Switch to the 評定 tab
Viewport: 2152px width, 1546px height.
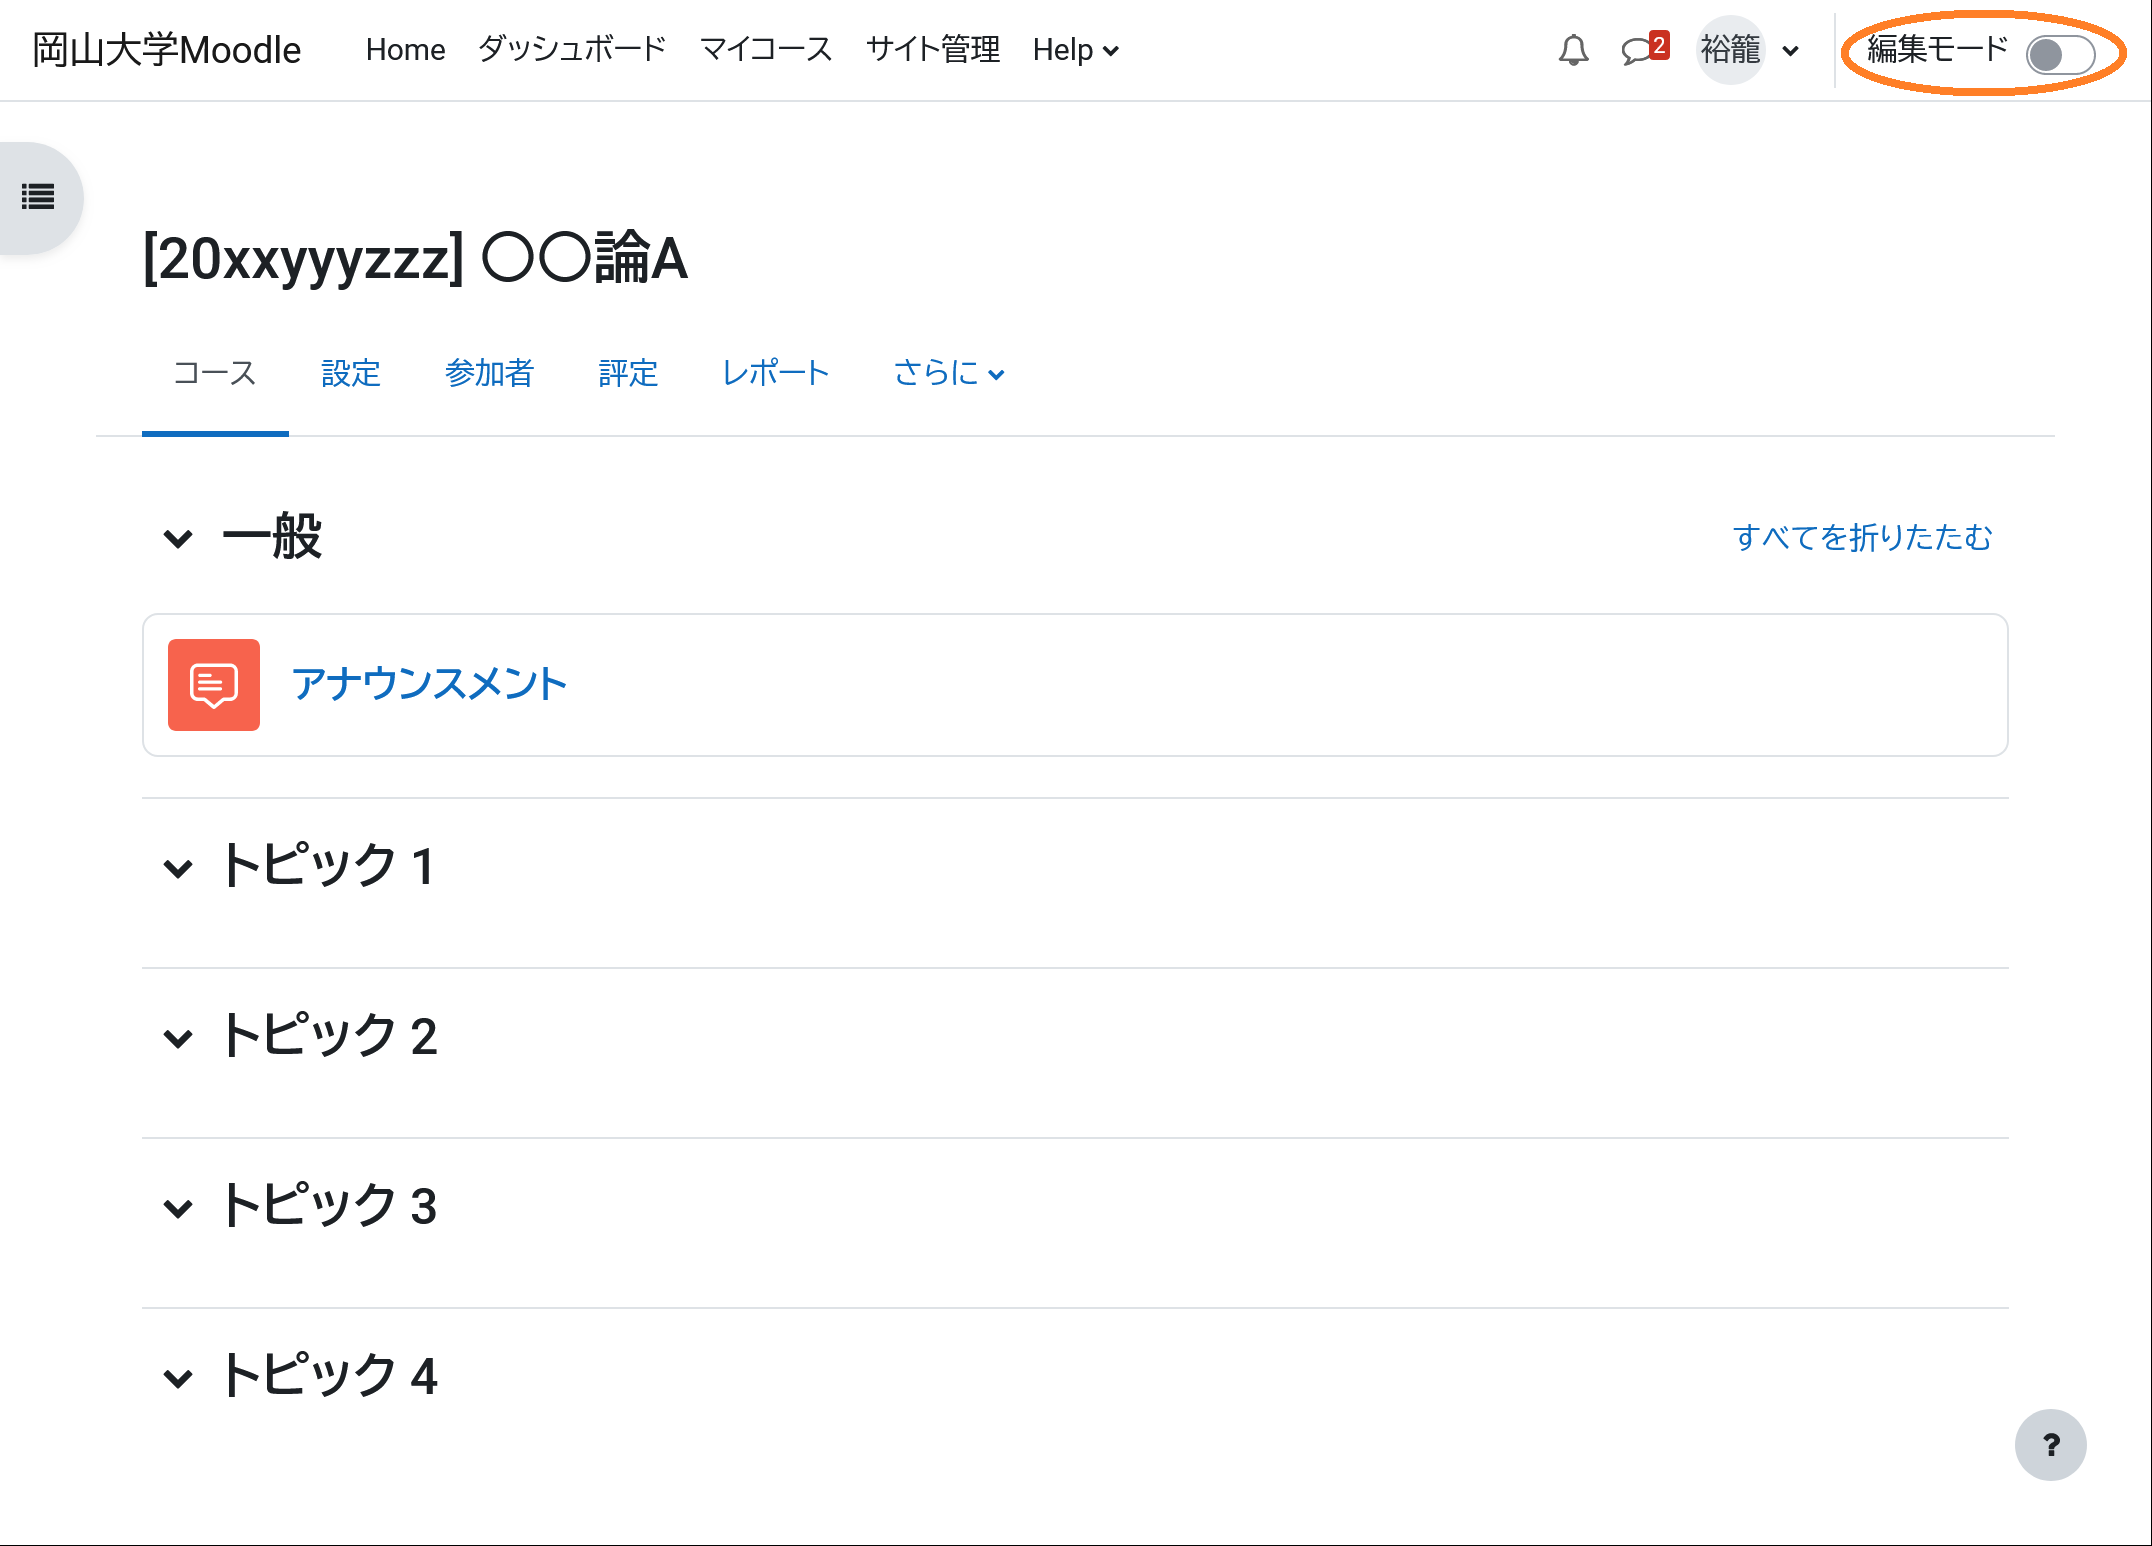(x=628, y=373)
